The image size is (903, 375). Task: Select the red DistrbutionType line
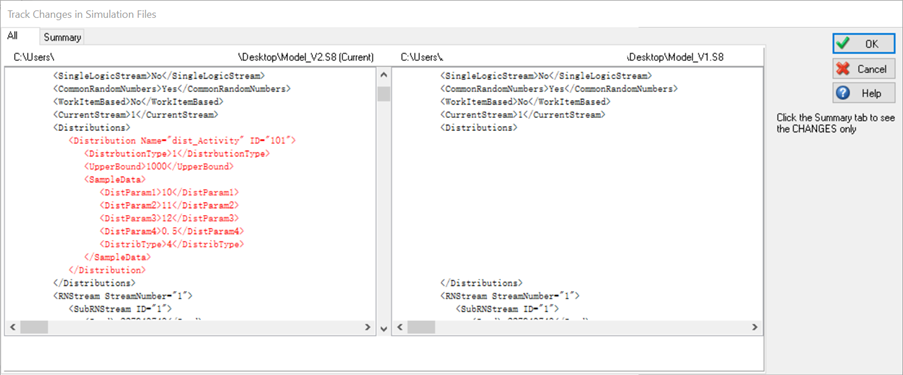(177, 154)
